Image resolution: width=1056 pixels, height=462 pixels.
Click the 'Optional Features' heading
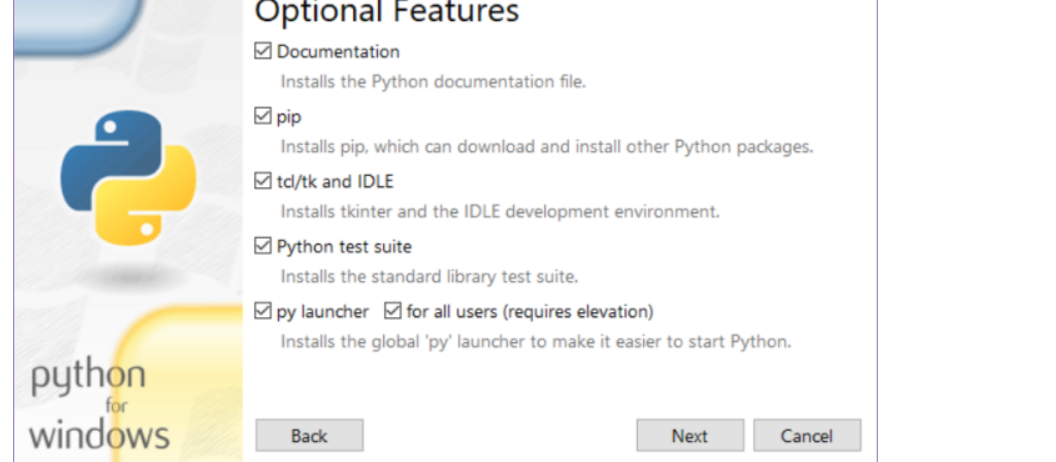(x=387, y=12)
